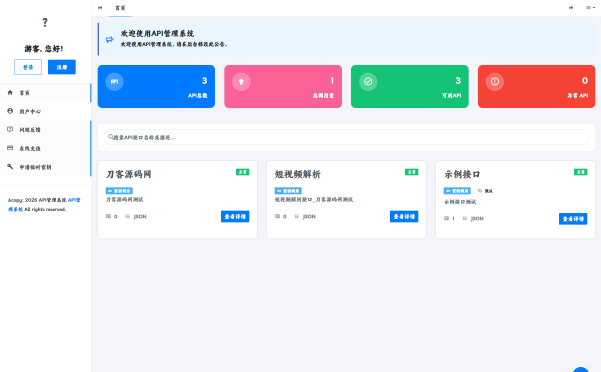Click the 刀客源码网测试 description text
The height and width of the screenshot is (372, 601).
tap(125, 200)
